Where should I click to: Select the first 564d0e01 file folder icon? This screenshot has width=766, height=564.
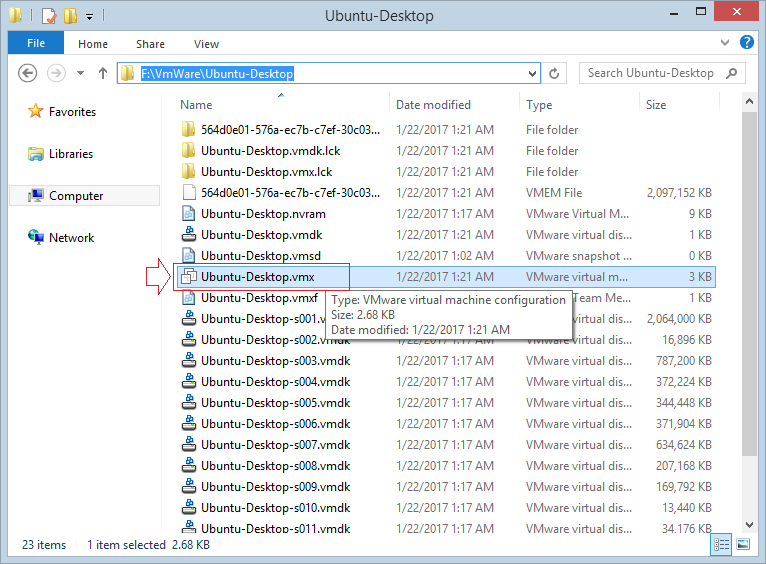point(189,129)
